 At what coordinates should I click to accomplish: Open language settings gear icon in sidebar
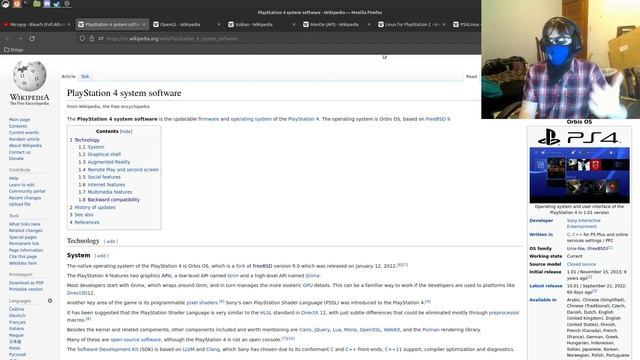point(50,301)
